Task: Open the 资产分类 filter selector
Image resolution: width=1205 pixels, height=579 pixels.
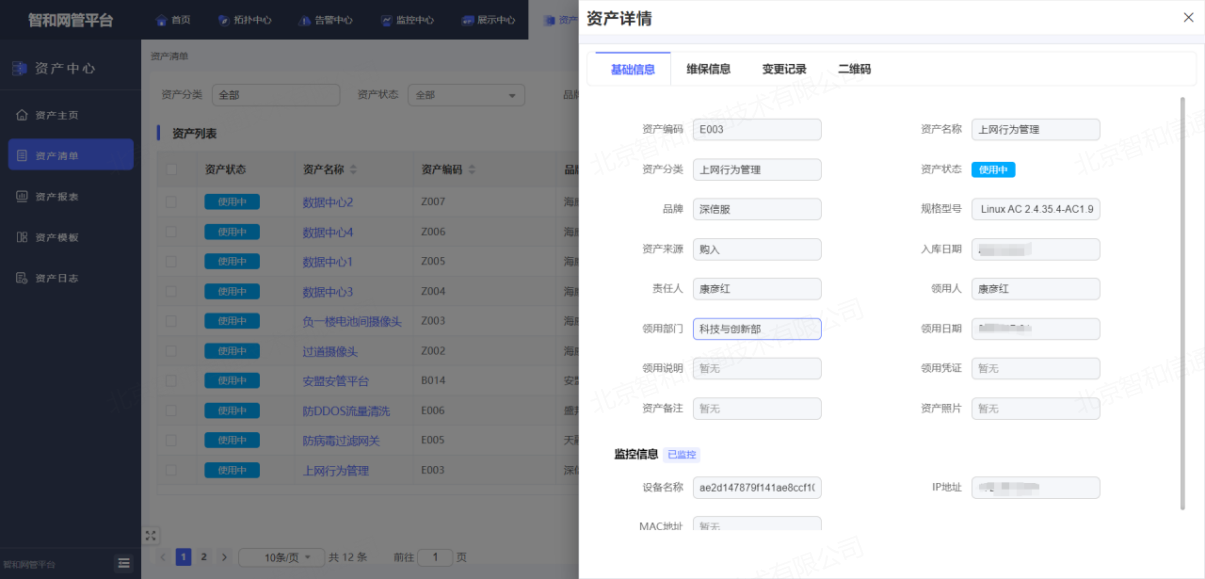Action: (x=276, y=95)
